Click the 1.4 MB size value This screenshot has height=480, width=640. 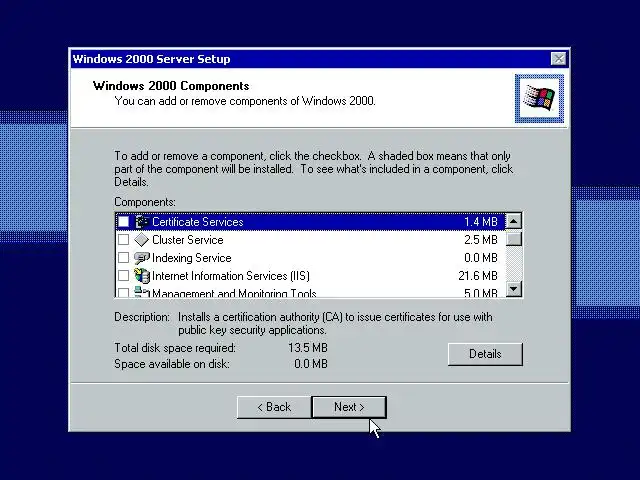click(x=481, y=222)
